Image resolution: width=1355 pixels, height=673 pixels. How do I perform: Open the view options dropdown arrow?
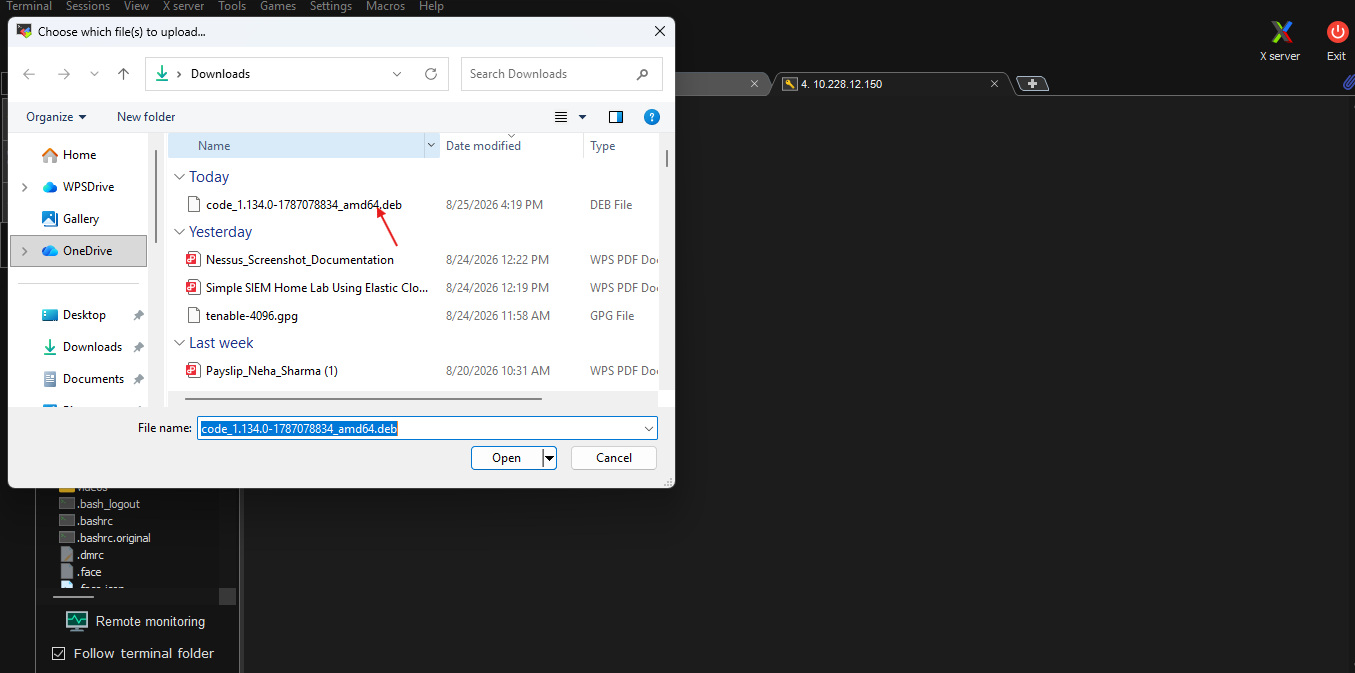click(x=583, y=117)
